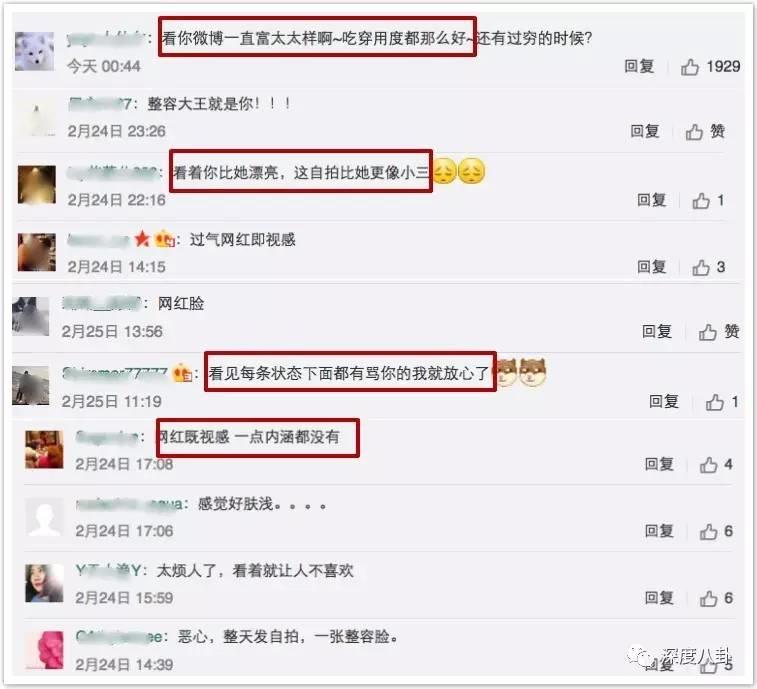The height and width of the screenshot is (689, 757).
Task: Reply to comment posted 2月25日 11:19
Action: point(664,401)
